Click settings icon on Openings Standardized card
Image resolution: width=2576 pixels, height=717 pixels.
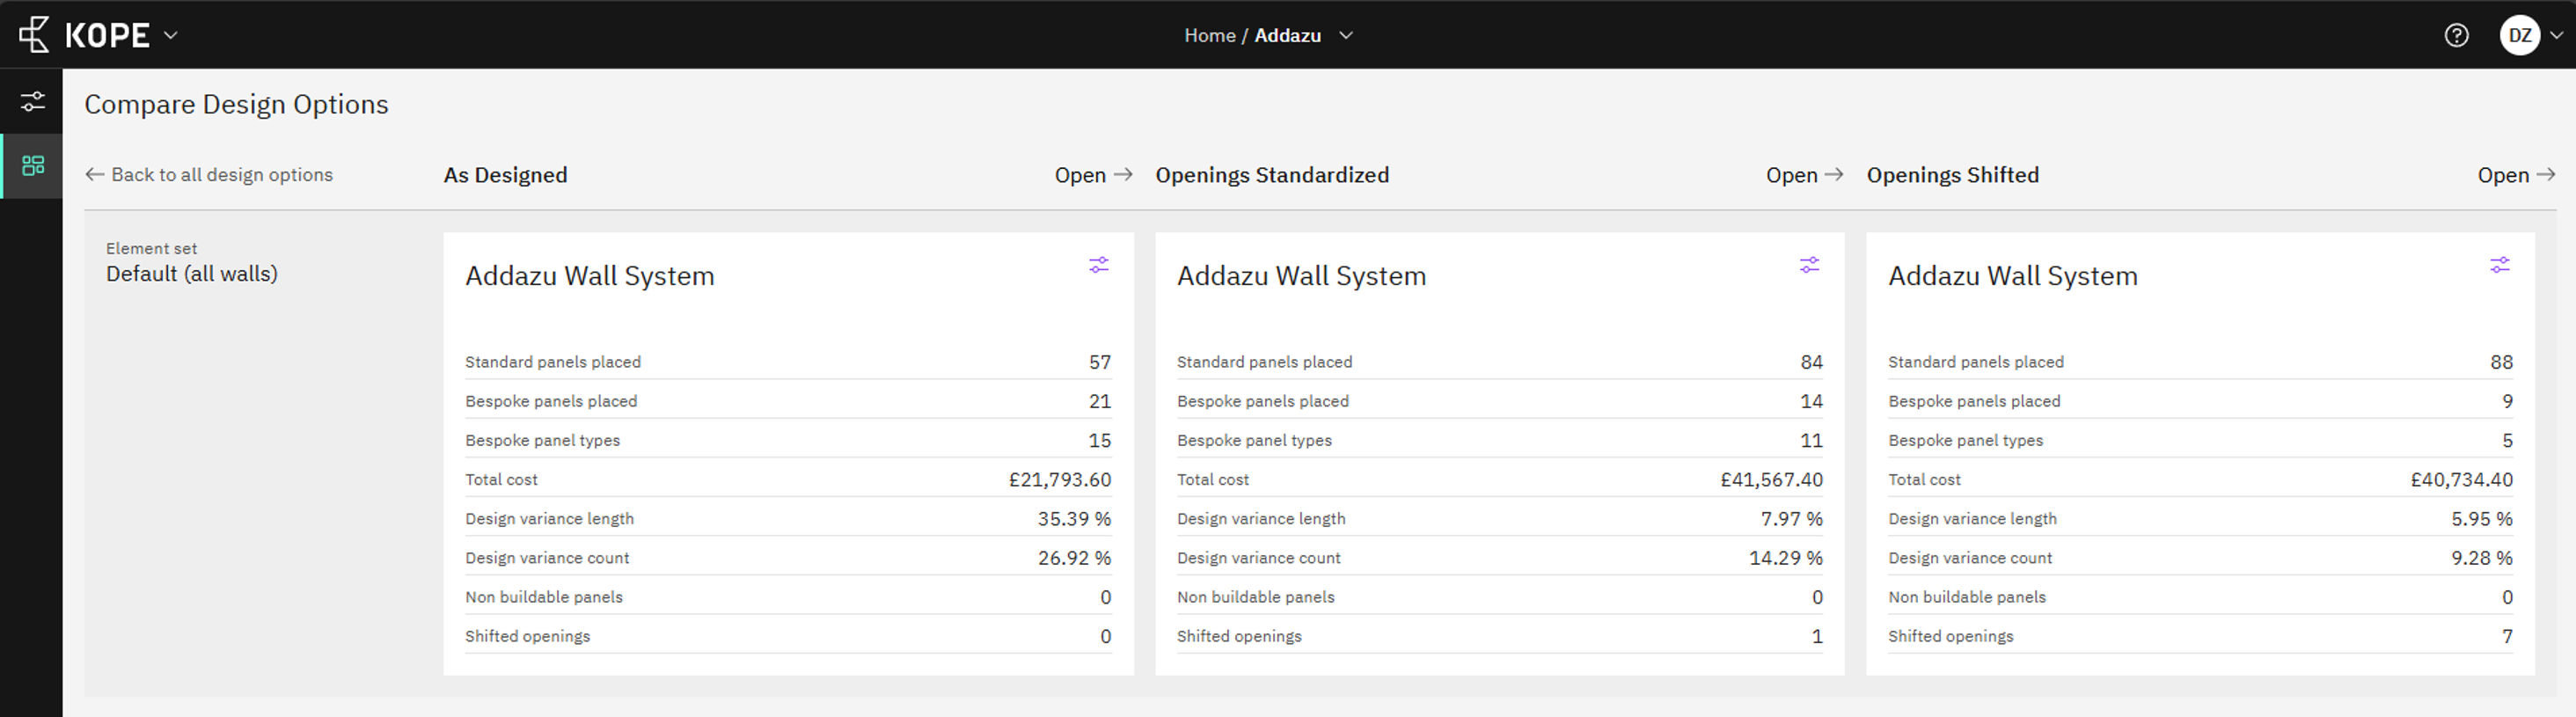point(1810,265)
